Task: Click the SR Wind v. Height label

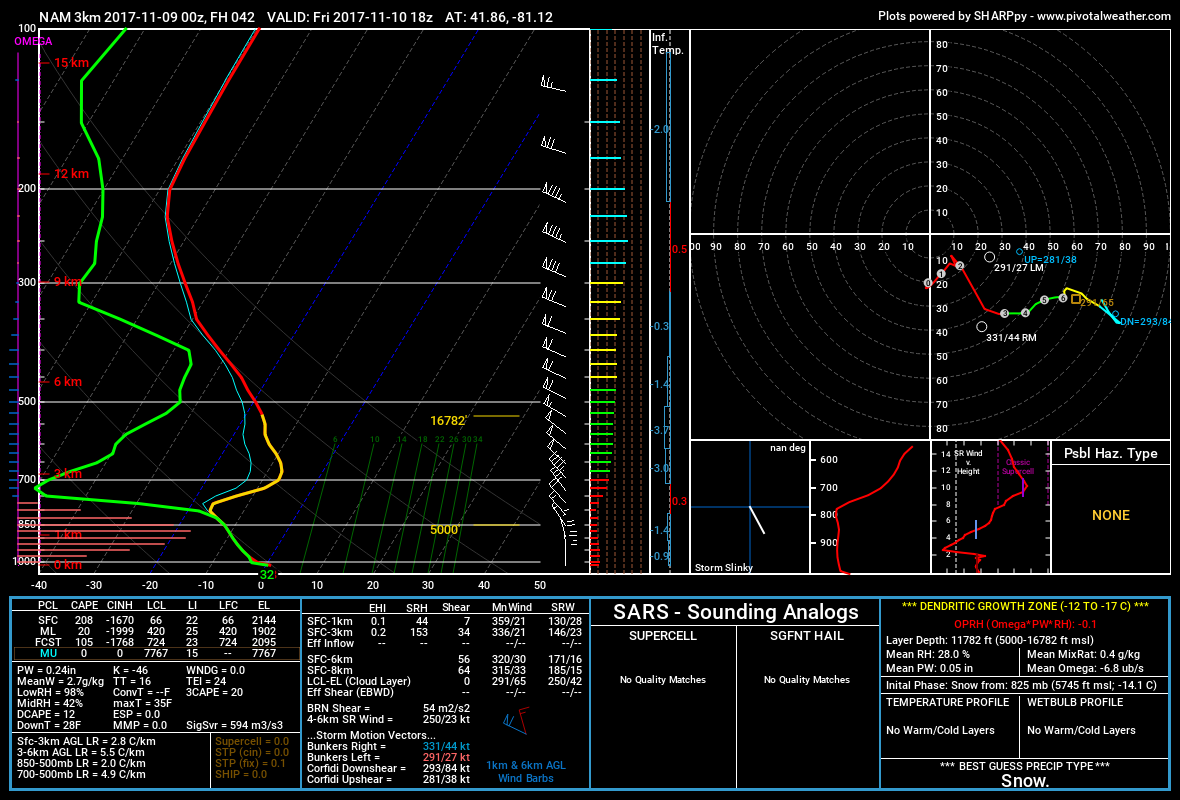Action: 969,462
